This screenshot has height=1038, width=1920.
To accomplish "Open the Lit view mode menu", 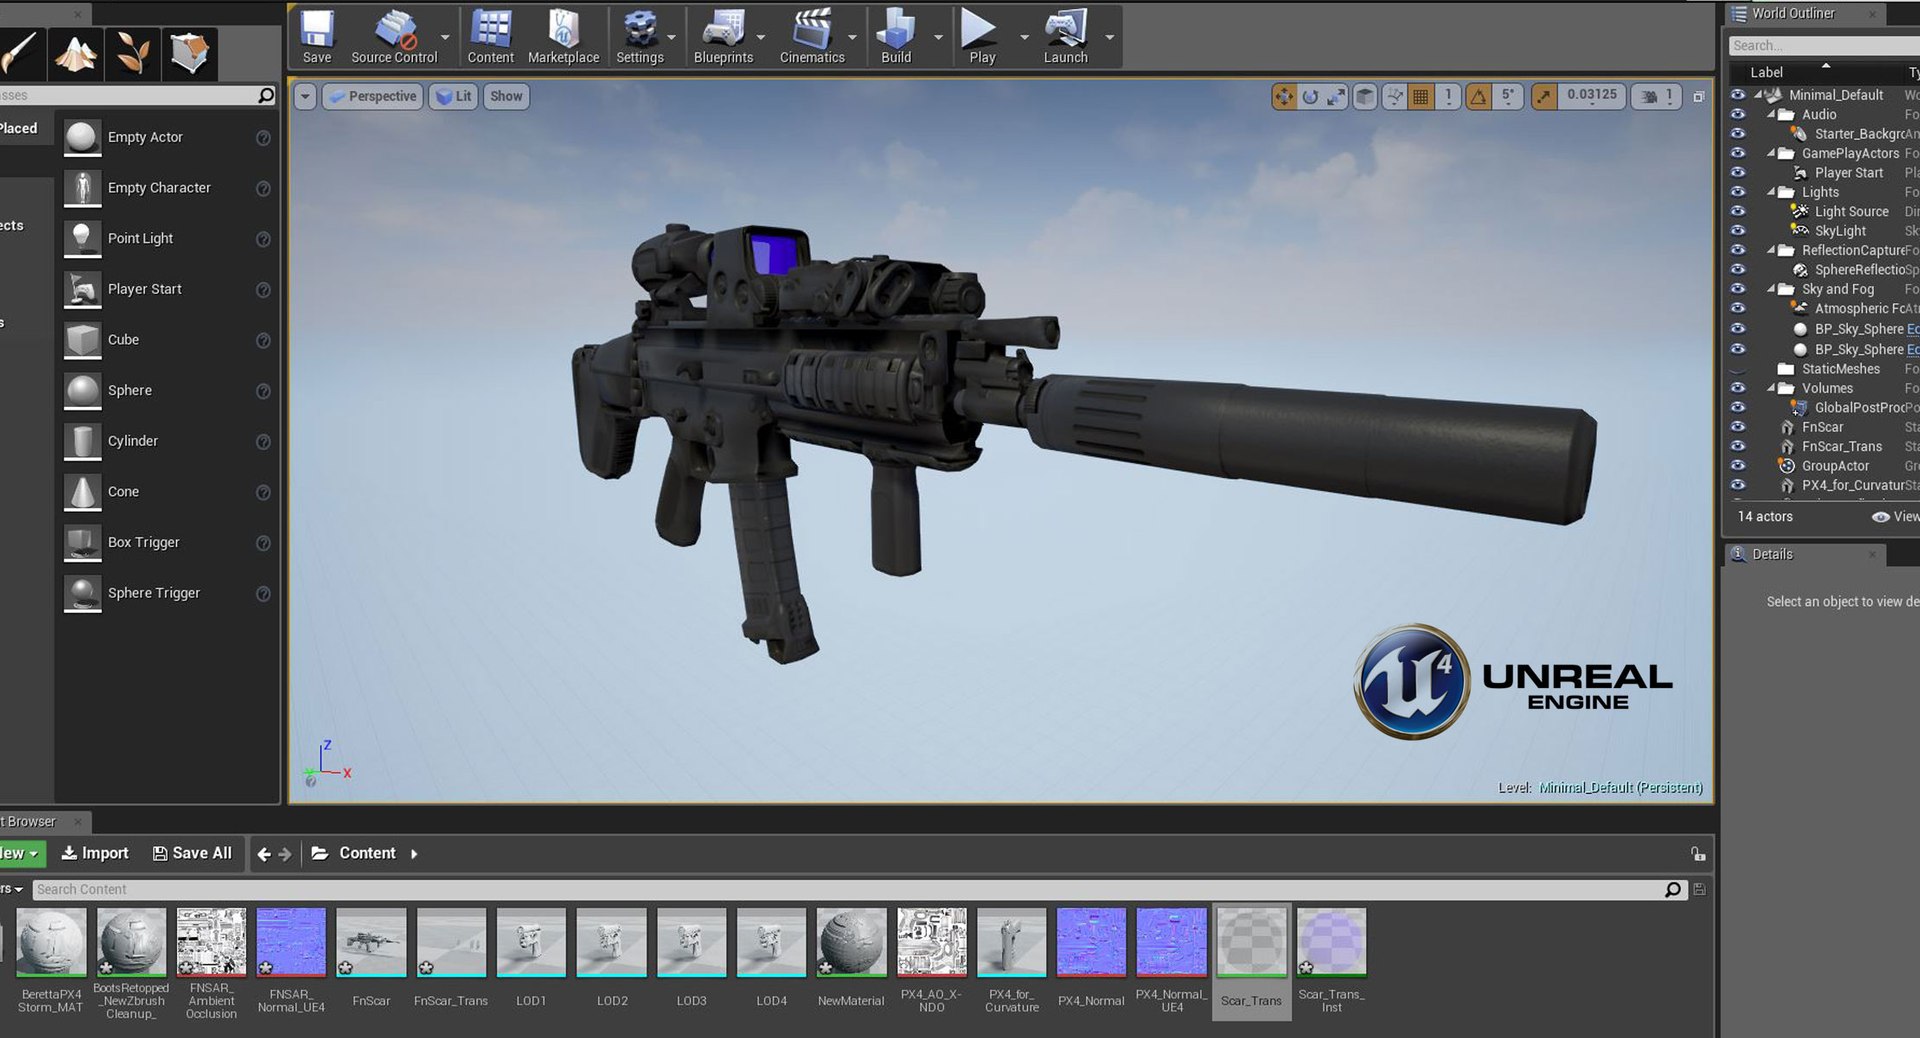I will tap(454, 97).
